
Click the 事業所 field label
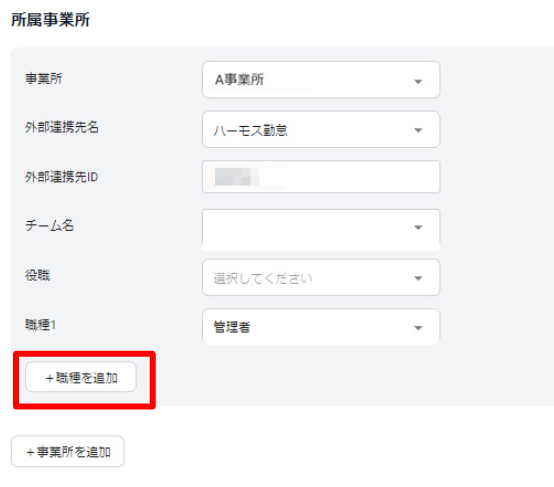click(43, 78)
